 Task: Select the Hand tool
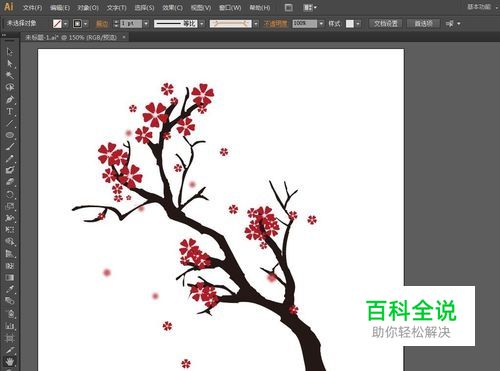click(x=9, y=361)
